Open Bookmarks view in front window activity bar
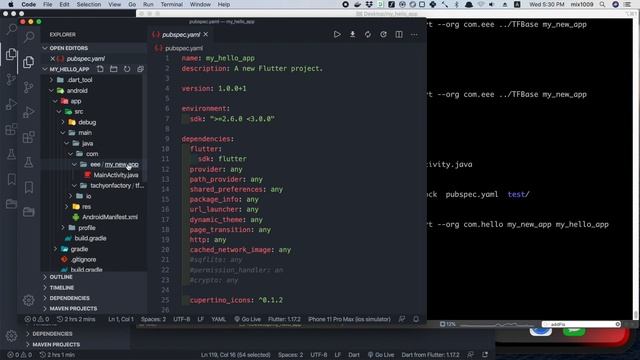This screenshot has width=640, height=360. 29,187
